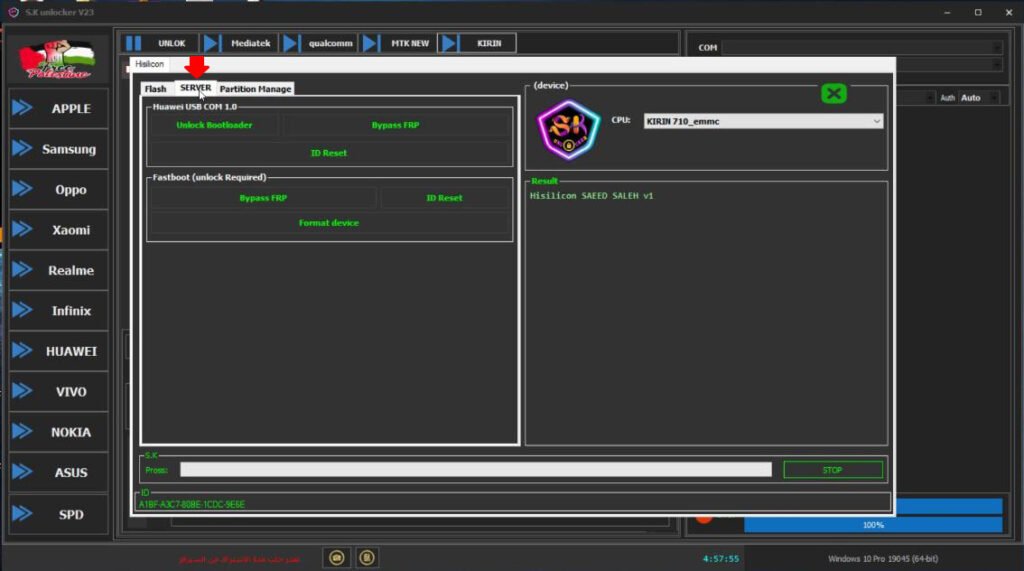This screenshot has width=1024, height=571.
Task: Click the right round icon in bottom bar
Action: point(367,557)
